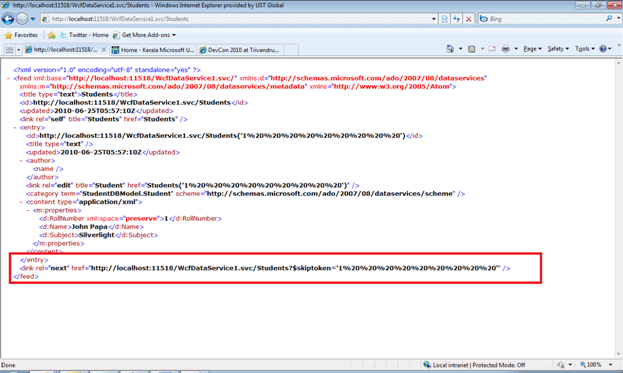Click the Quick Tabs grid icon
Screen dimensions: 623x373
coord(9,50)
